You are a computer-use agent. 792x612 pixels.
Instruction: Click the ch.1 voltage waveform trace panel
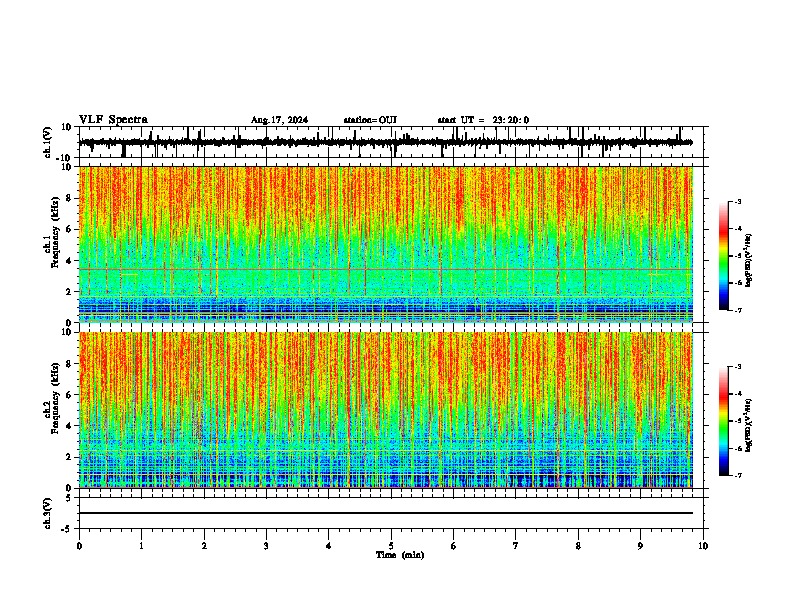pos(393,142)
